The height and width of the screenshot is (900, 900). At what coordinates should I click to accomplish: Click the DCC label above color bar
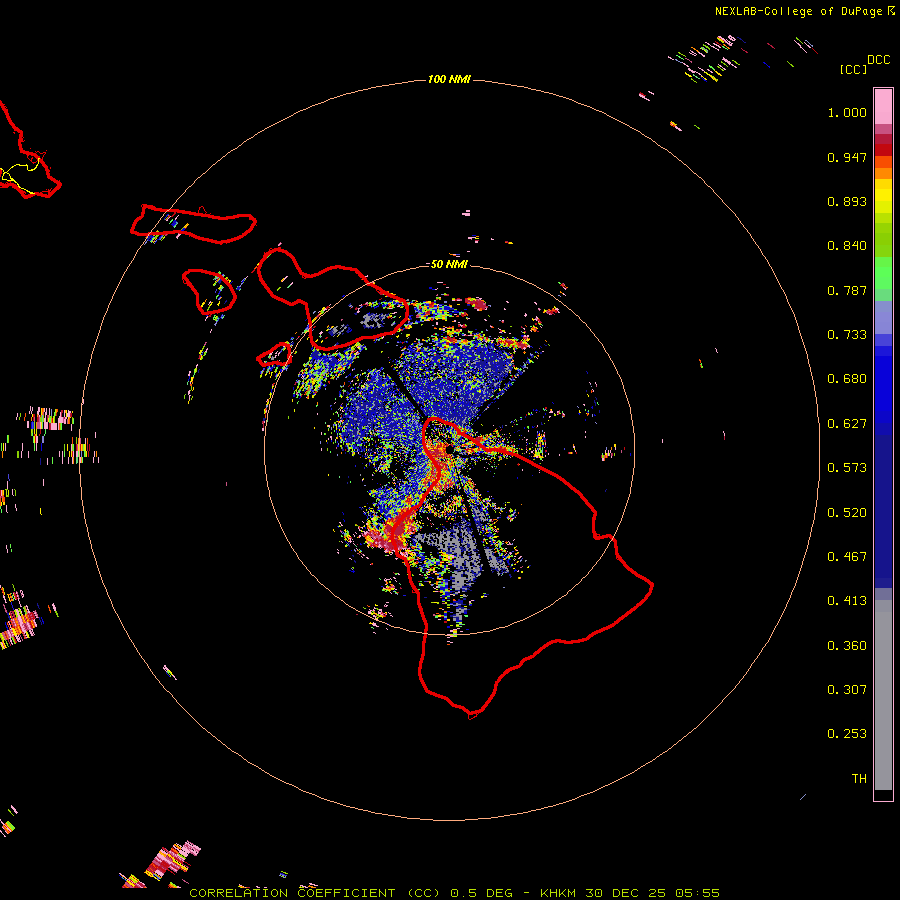point(879,60)
